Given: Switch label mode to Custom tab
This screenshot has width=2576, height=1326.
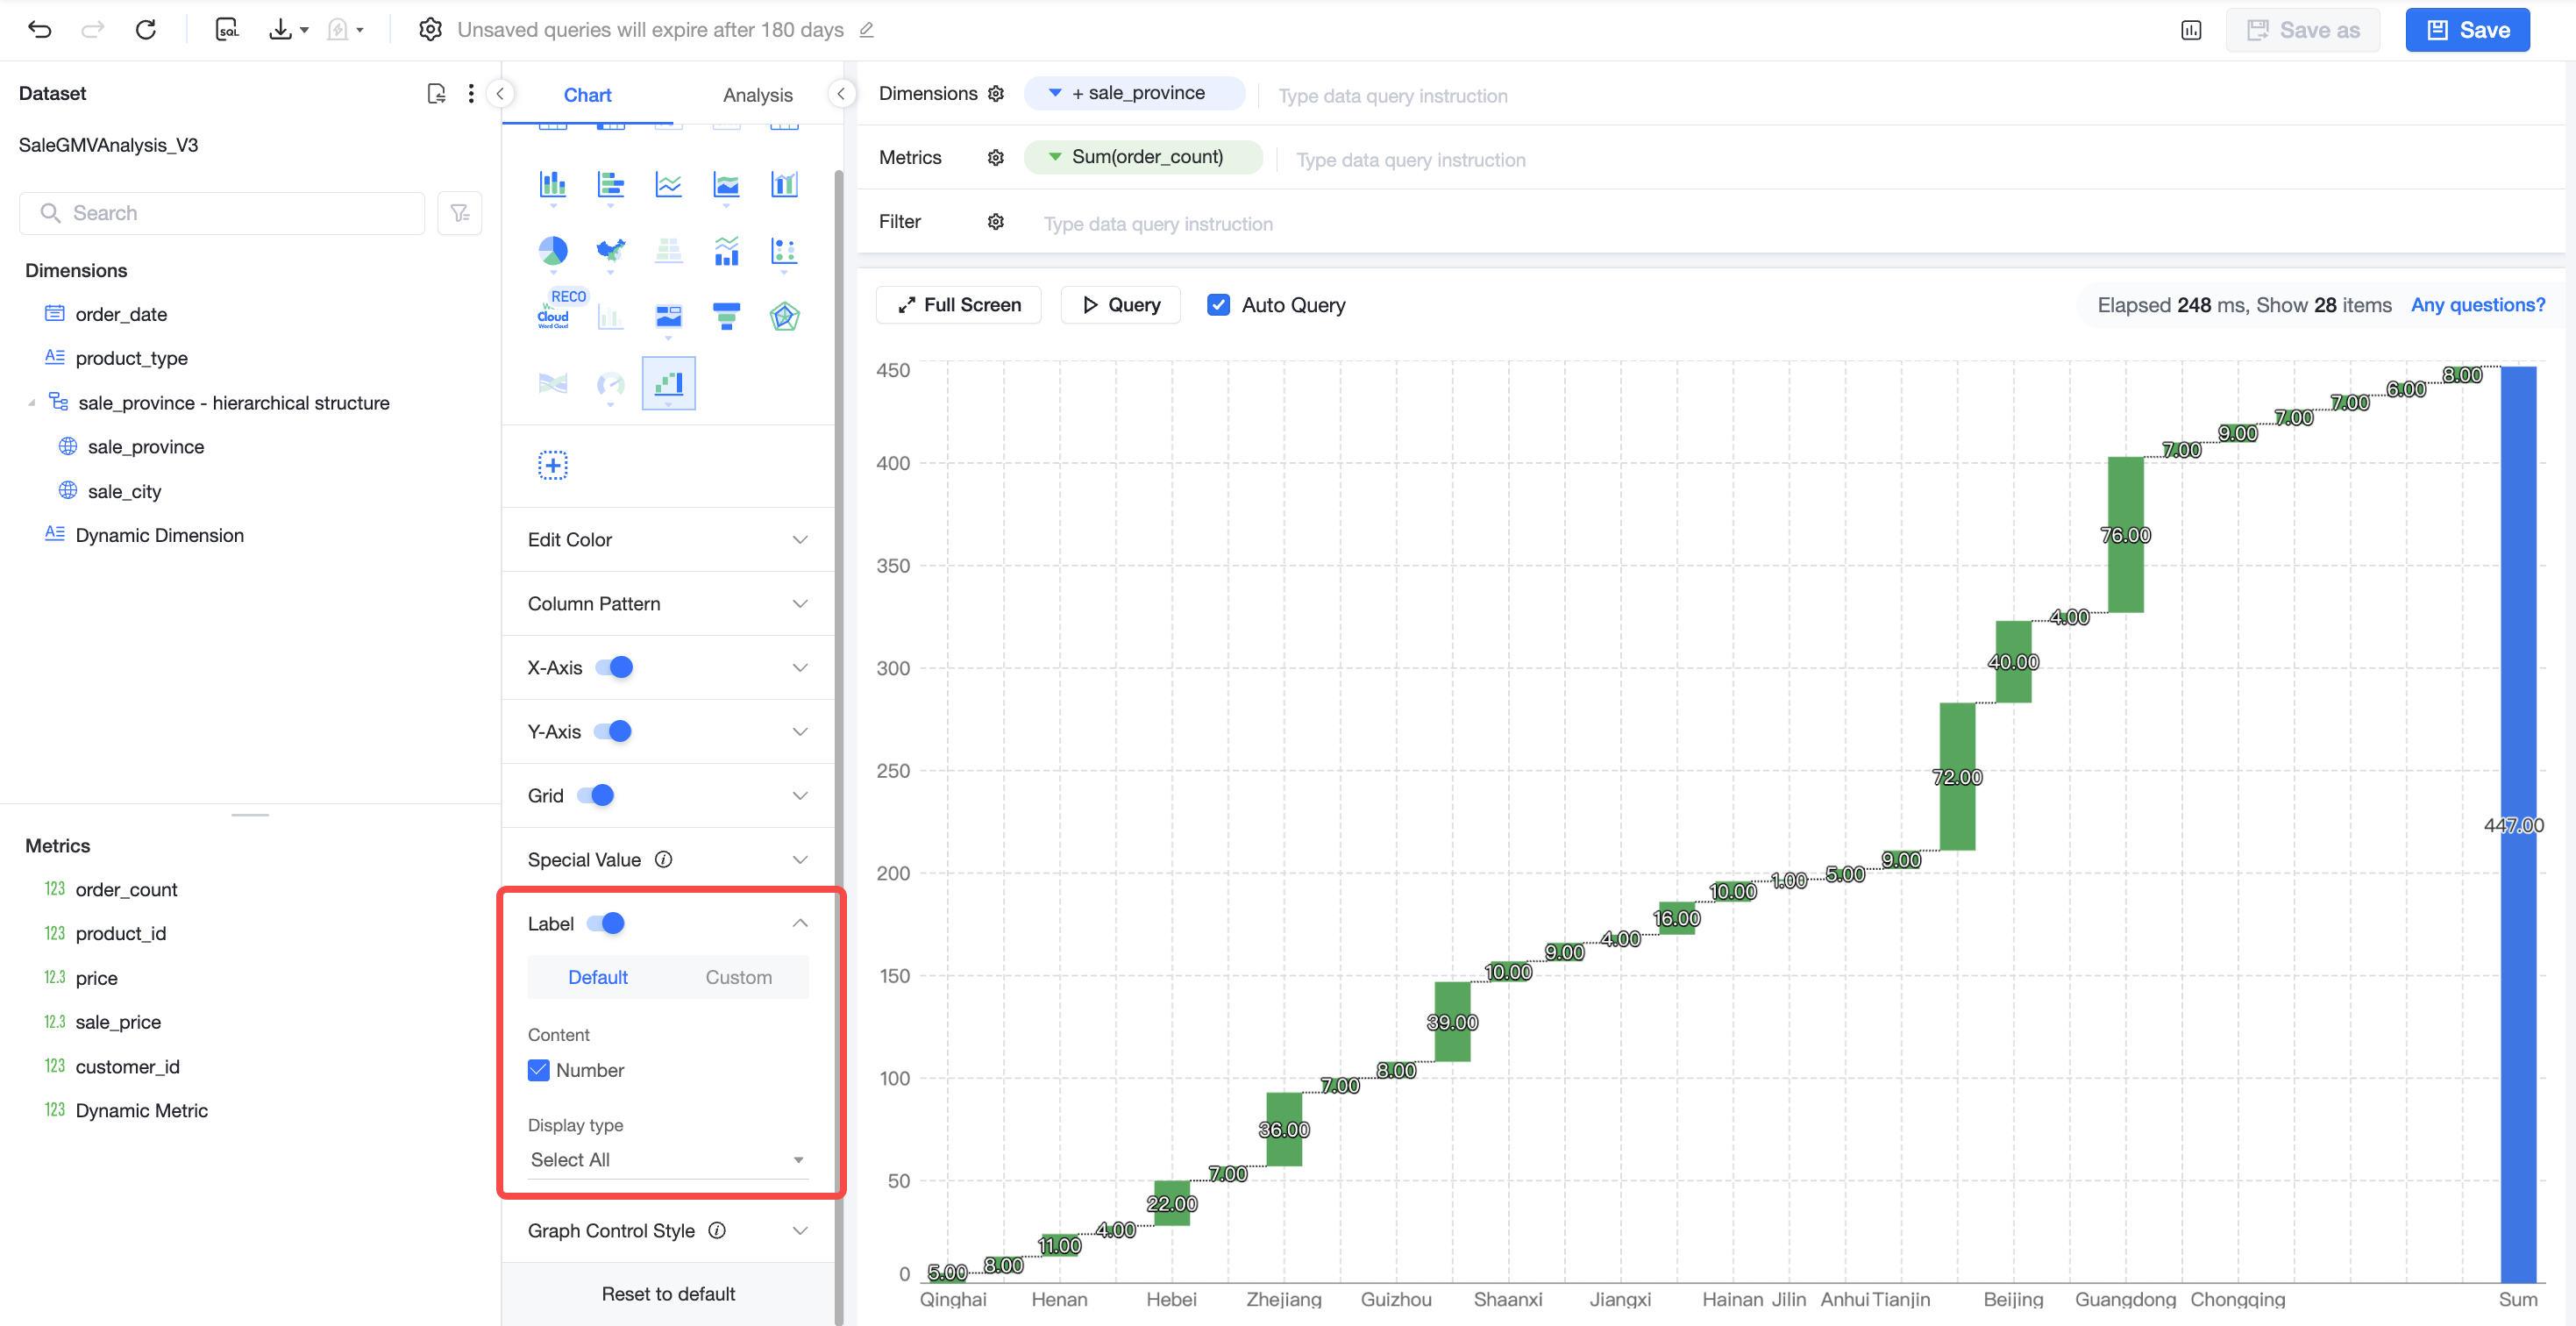Looking at the screenshot, I should pyautogui.click(x=739, y=977).
